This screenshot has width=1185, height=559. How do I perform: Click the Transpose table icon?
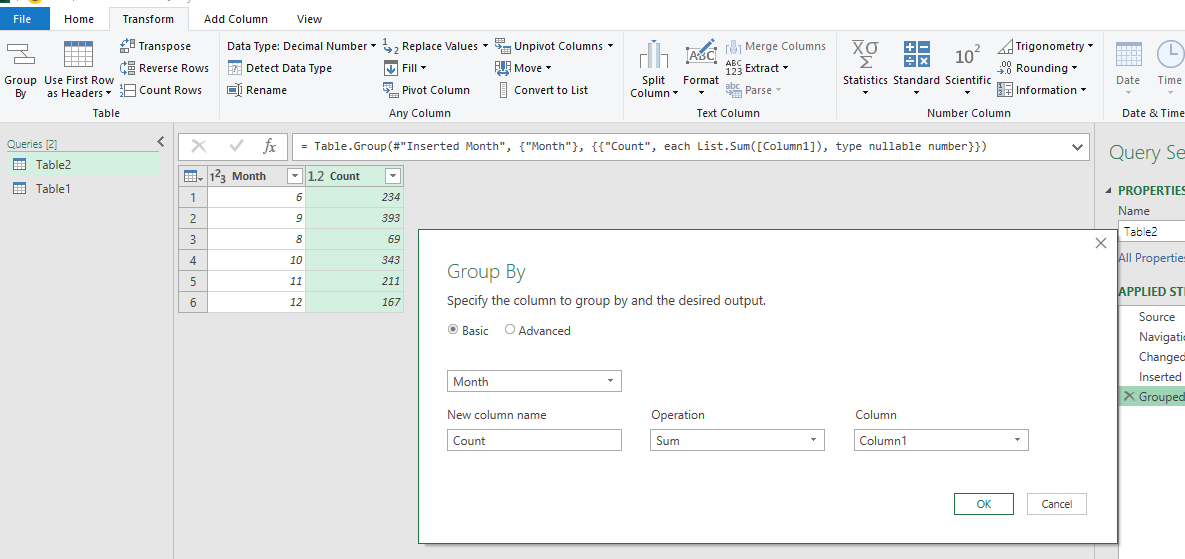[128, 46]
